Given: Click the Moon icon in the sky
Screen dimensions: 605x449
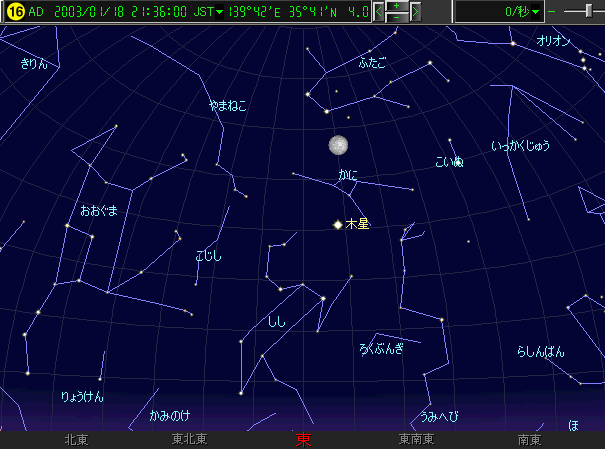Looking at the screenshot, I should tap(339, 146).
